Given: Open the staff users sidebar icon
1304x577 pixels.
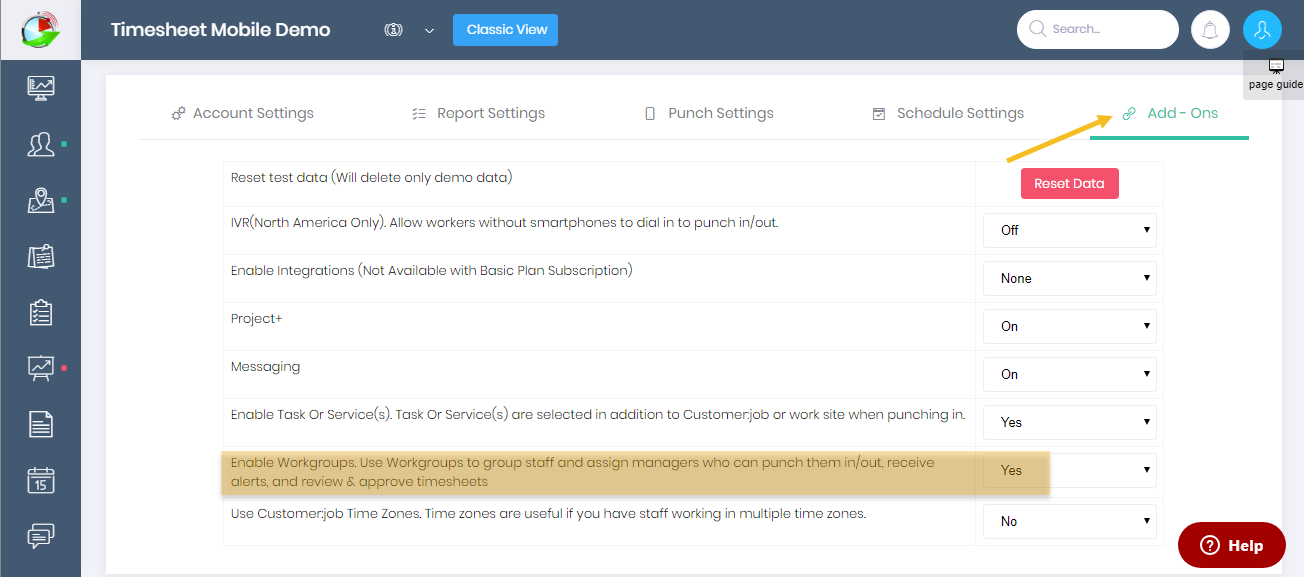Looking at the screenshot, I should point(40,145).
